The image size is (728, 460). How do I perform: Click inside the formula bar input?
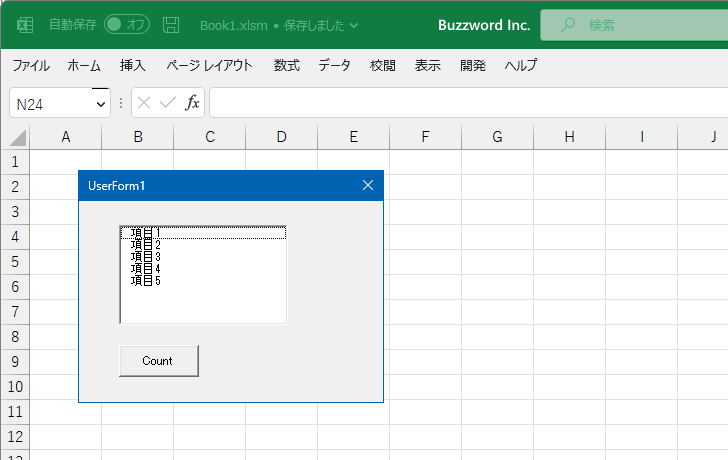tap(460, 103)
